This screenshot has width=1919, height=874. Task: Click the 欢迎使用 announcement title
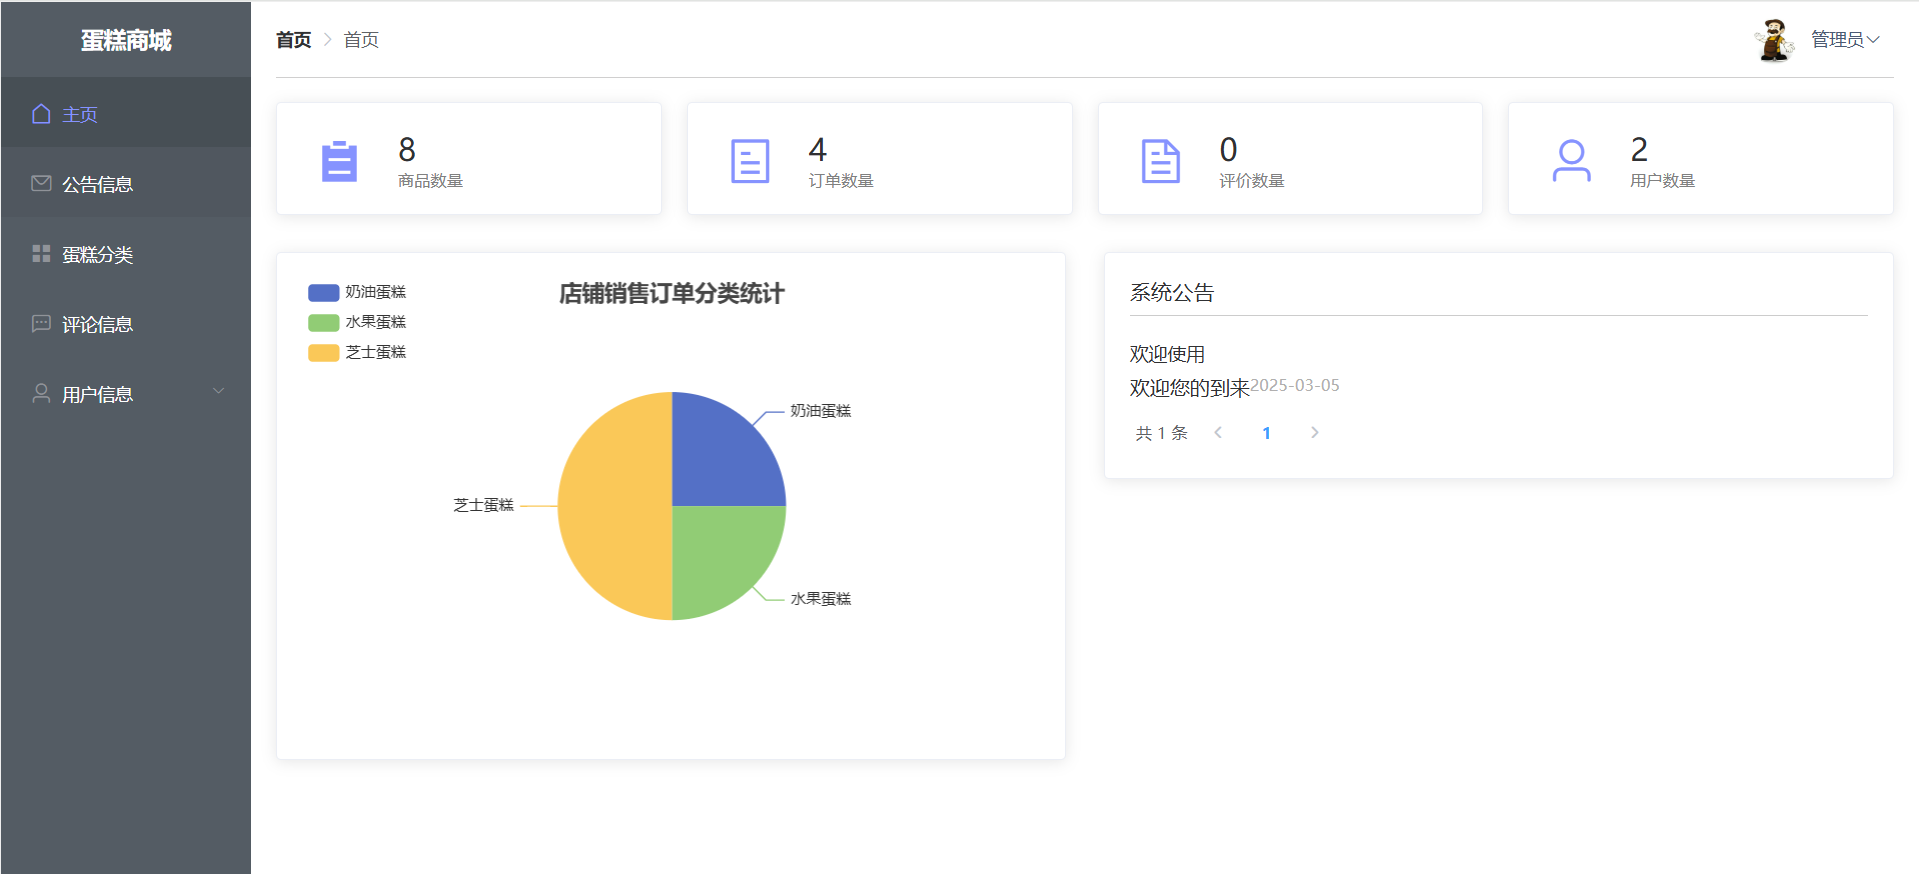click(1167, 354)
